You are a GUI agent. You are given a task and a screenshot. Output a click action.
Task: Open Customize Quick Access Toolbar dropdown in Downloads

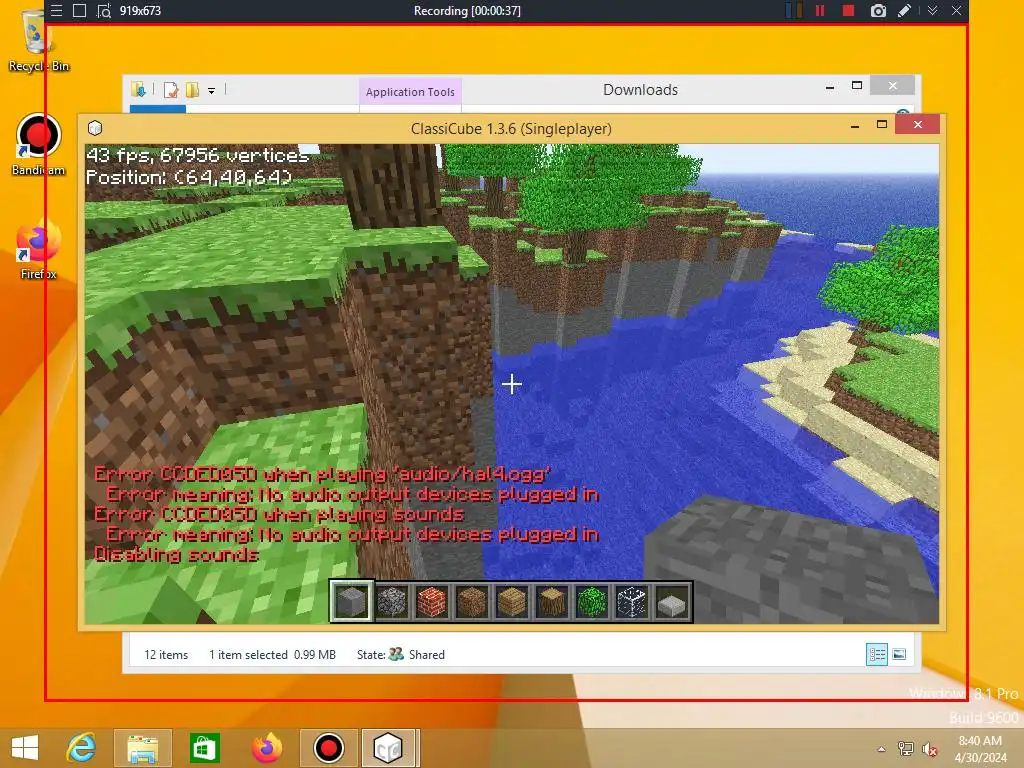(212, 91)
